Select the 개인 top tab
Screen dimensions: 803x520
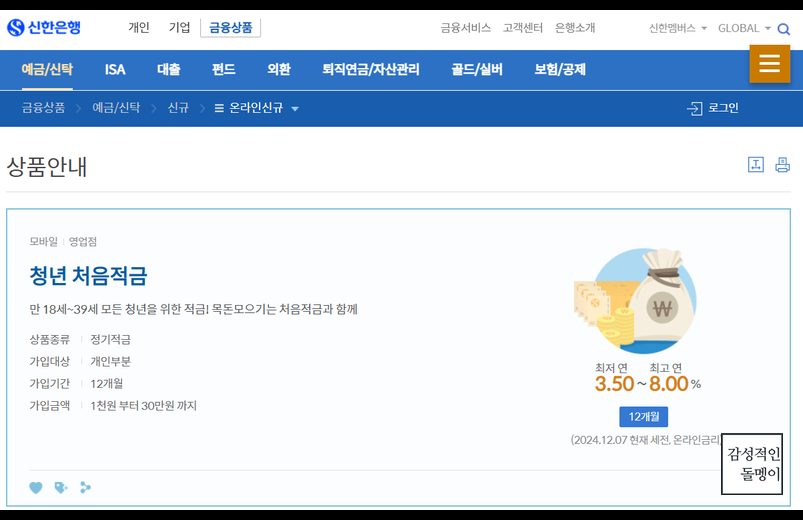pyautogui.click(x=139, y=28)
